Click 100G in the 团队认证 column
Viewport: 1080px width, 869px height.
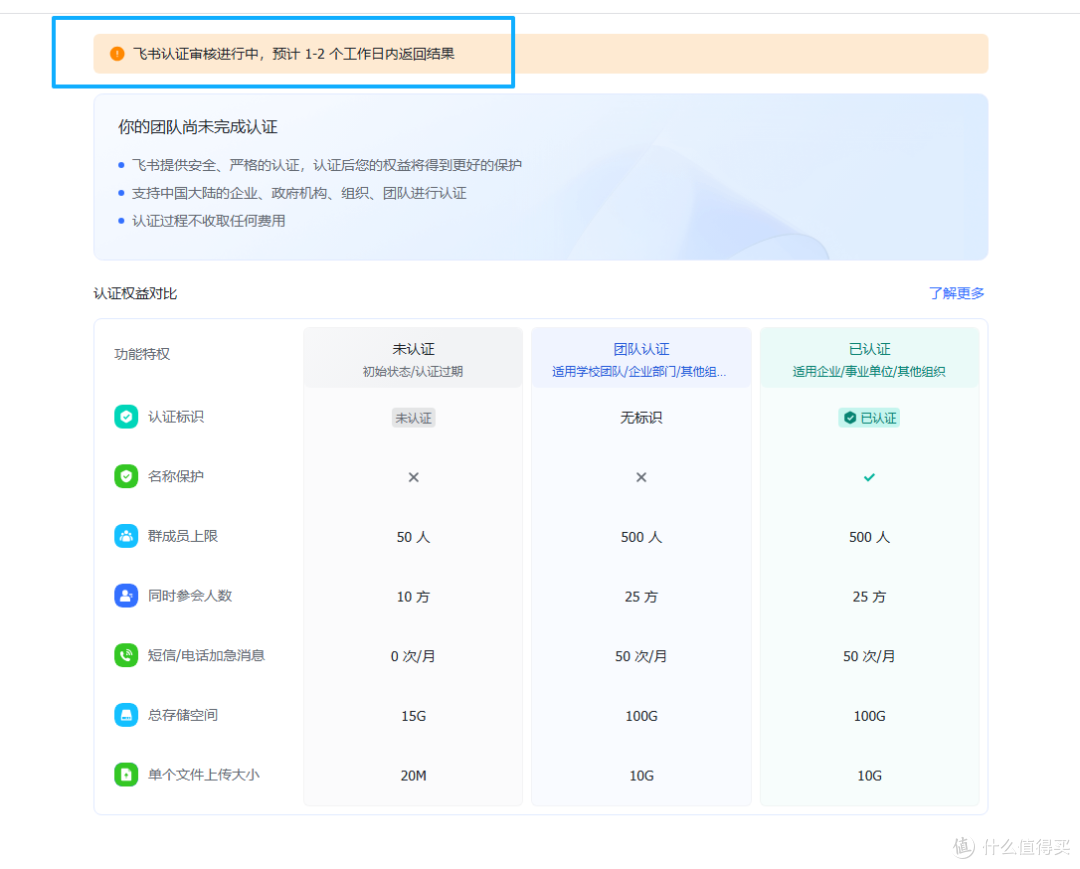(x=641, y=716)
